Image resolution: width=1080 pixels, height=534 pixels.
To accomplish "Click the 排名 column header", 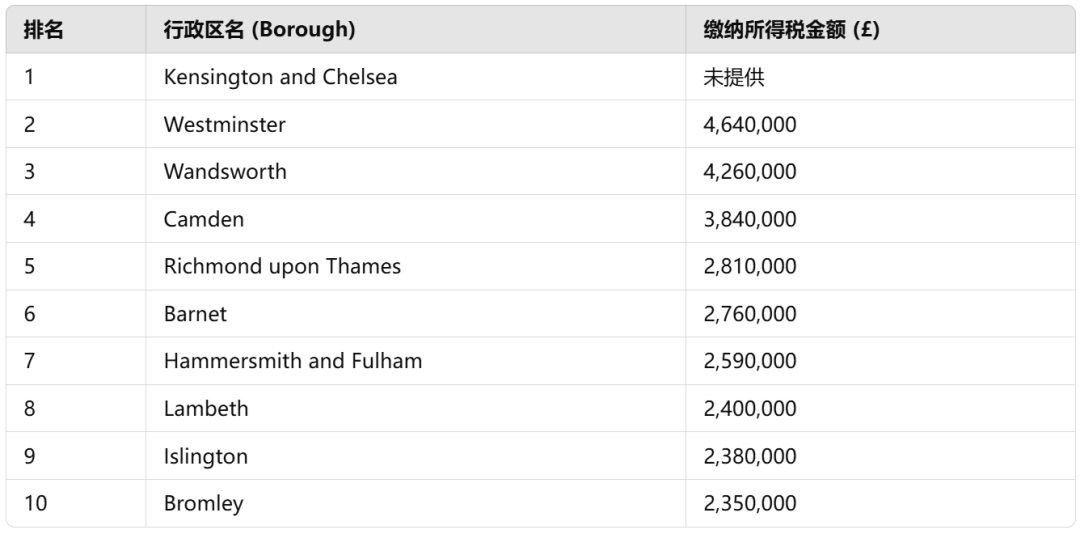I will [x=76, y=30].
